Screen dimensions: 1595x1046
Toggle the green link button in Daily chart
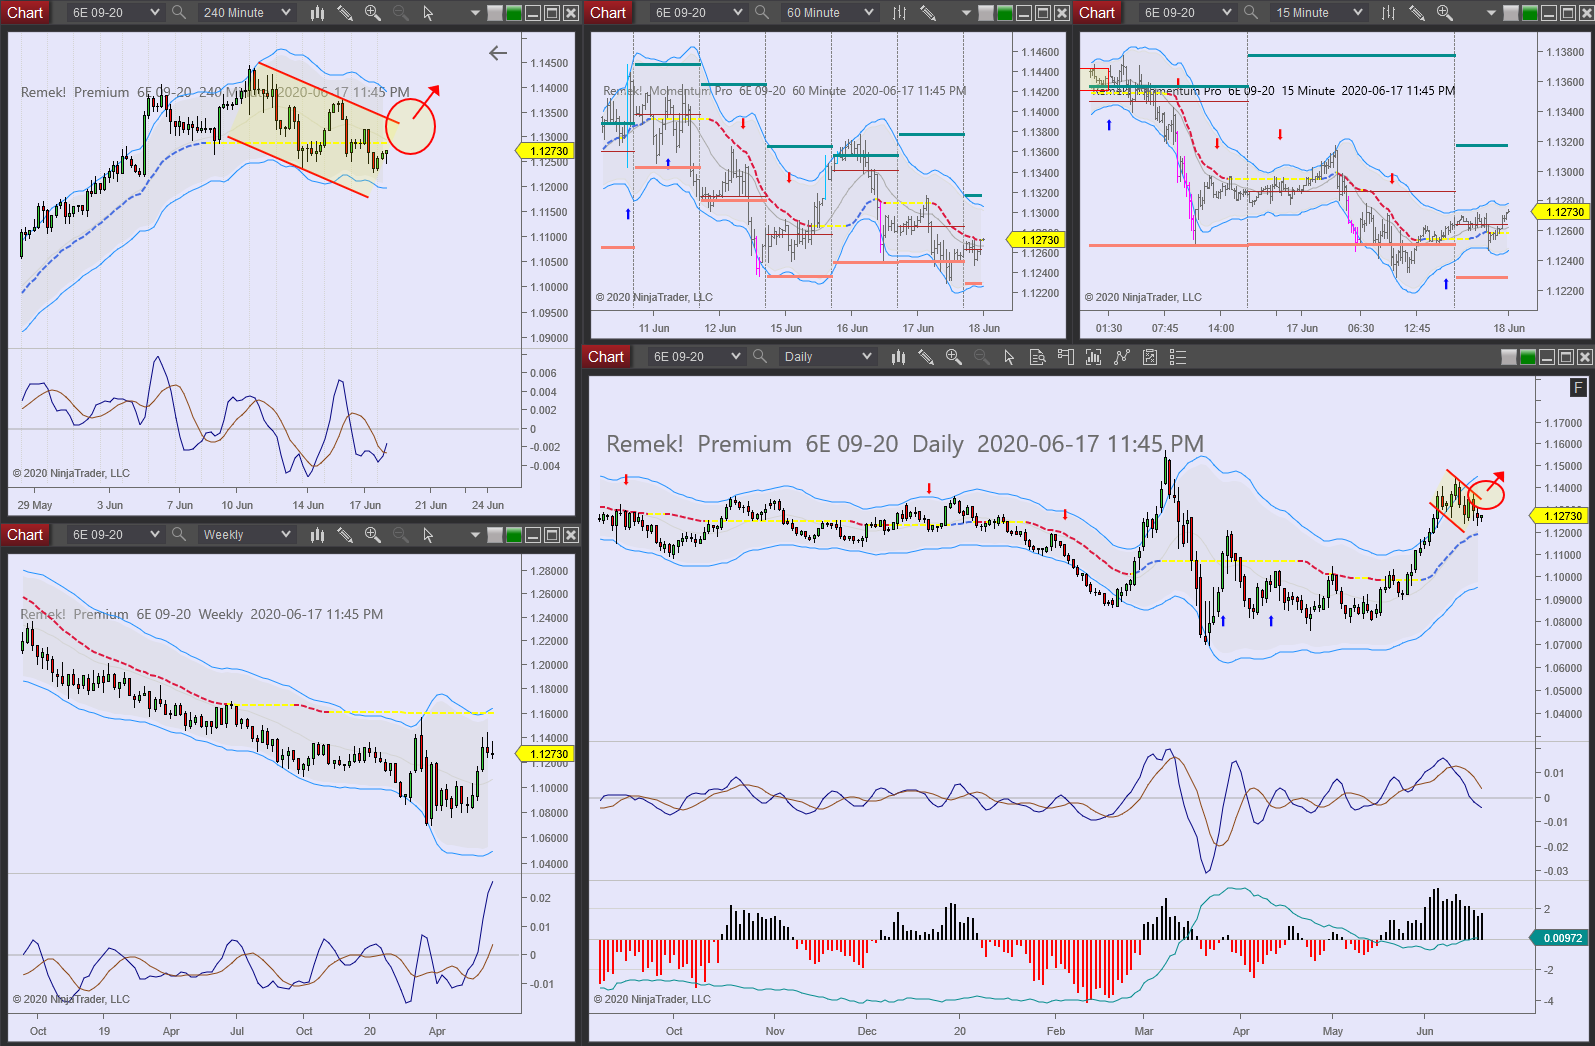tap(1528, 357)
